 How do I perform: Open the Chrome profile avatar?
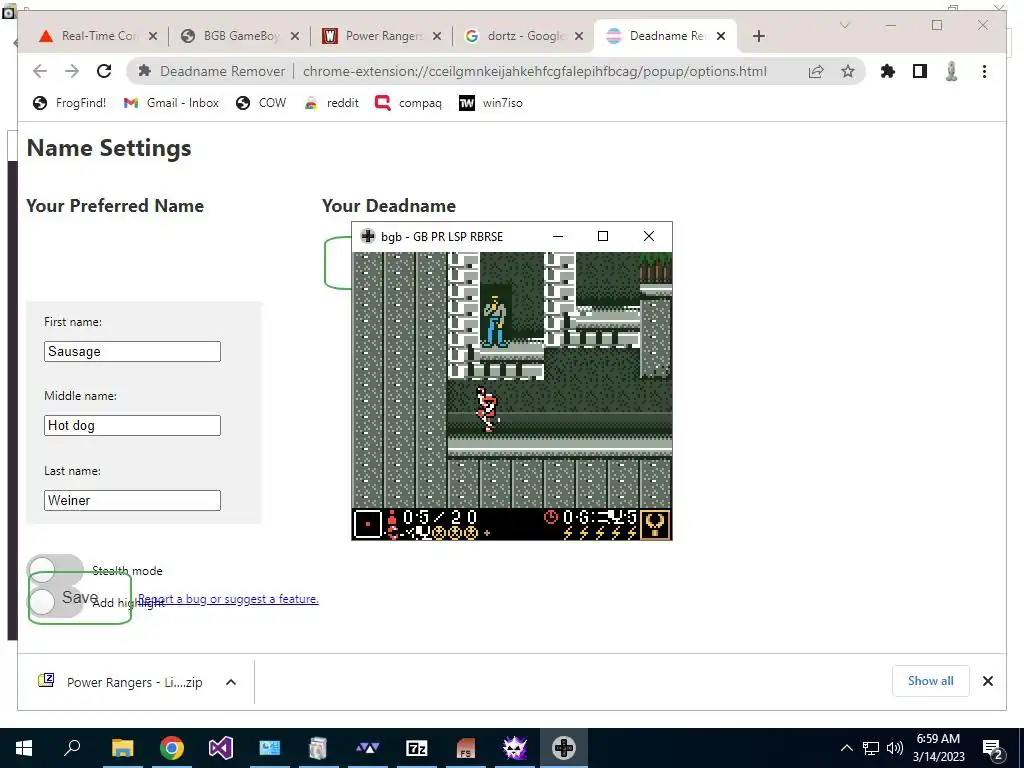[x=952, y=71]
